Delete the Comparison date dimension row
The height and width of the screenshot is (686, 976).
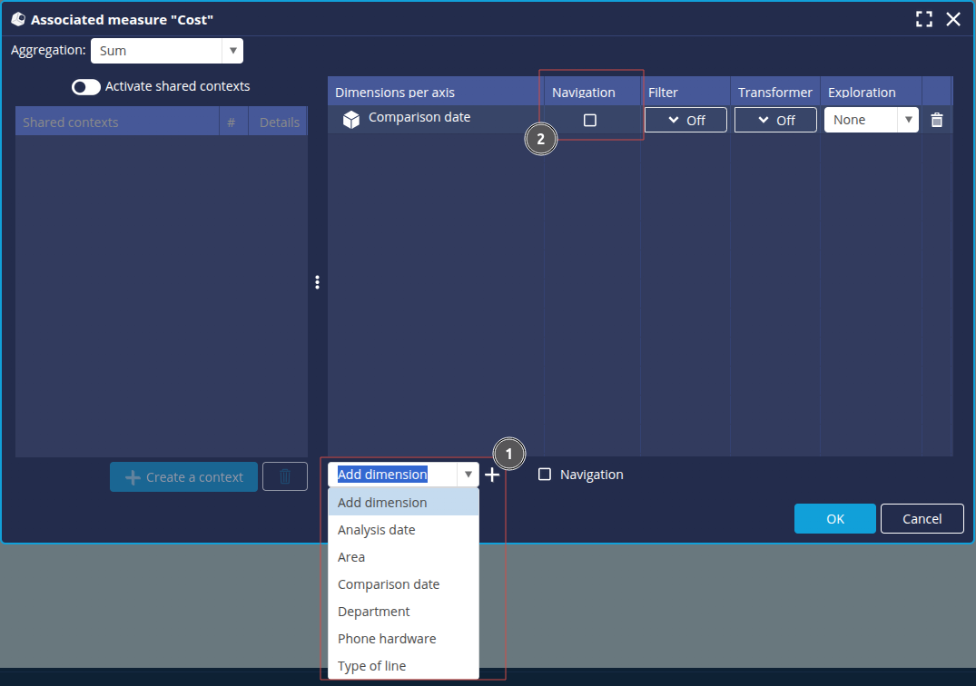pyautogui.click(x=936, y=120)
